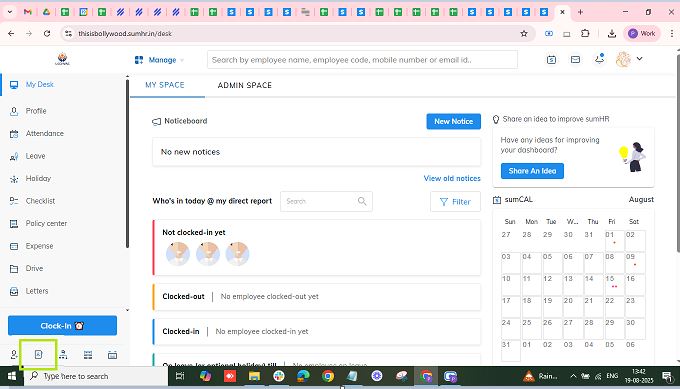Click the View old notices link
The height and width of the screenshot is (389, 680).
point(452,178)
